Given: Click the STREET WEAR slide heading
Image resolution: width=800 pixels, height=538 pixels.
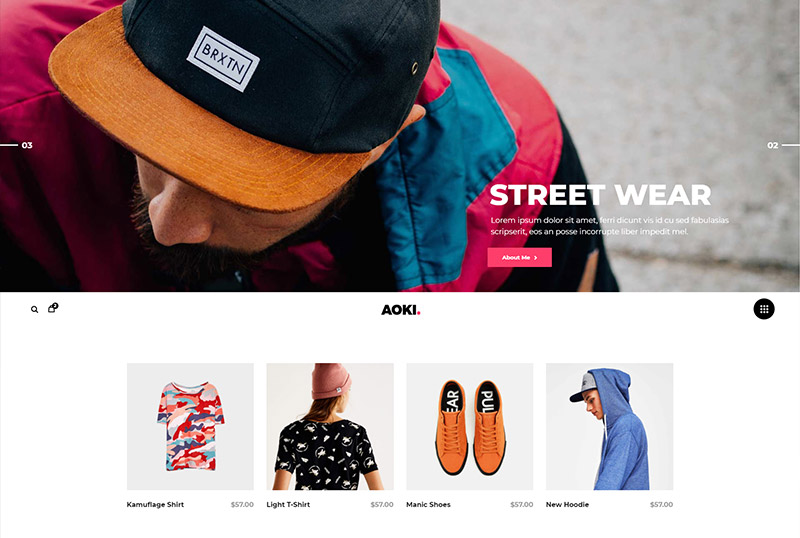Looking at the screenshot, I should click(600, 195).
